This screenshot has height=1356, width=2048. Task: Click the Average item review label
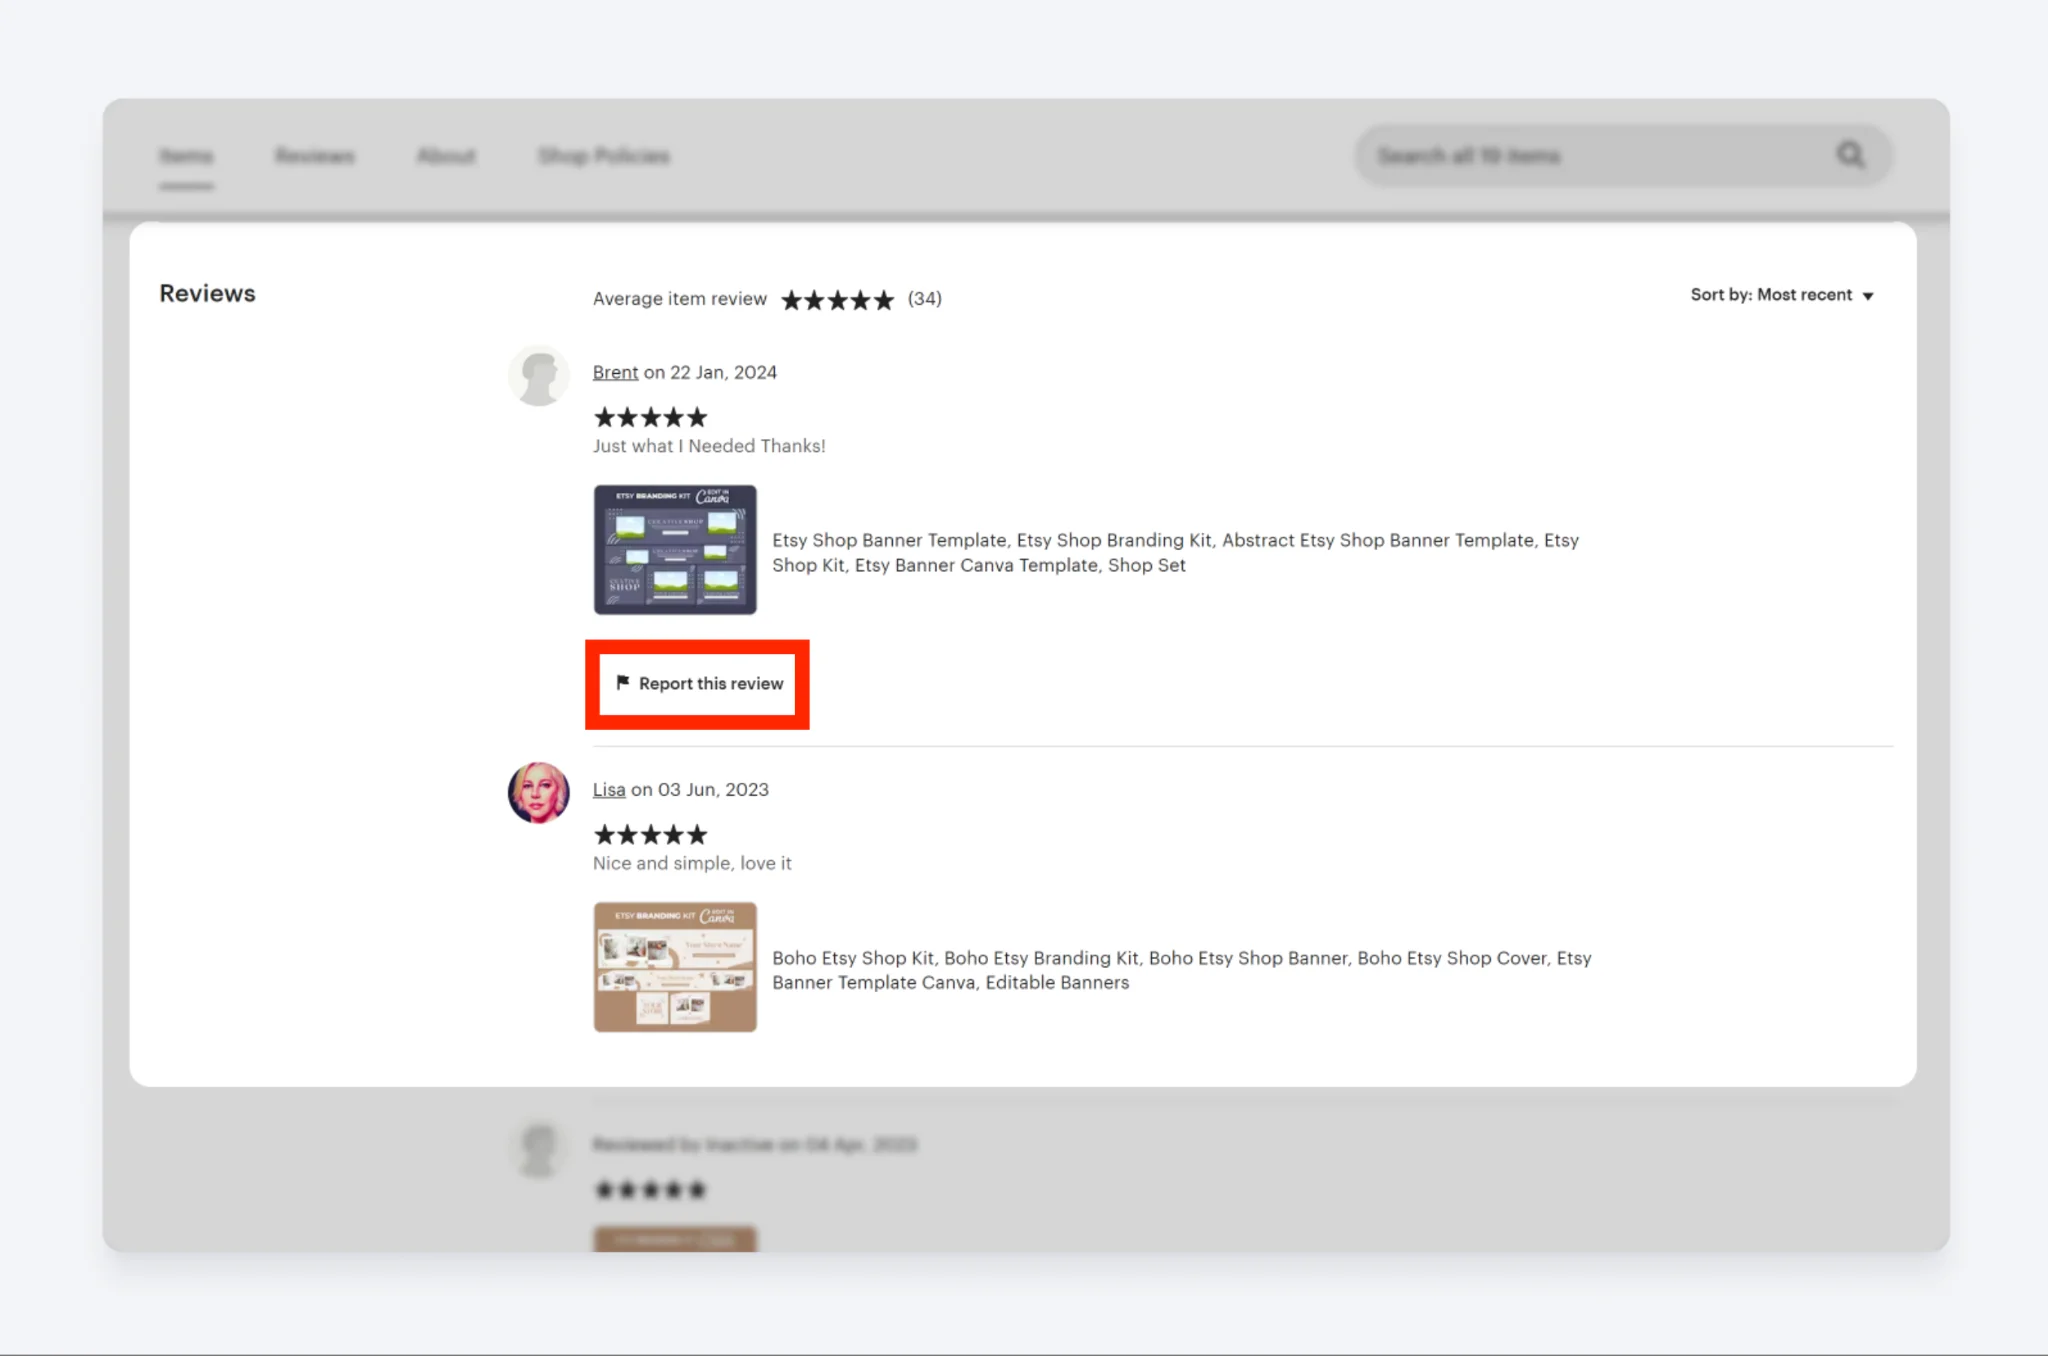(680, 298)
